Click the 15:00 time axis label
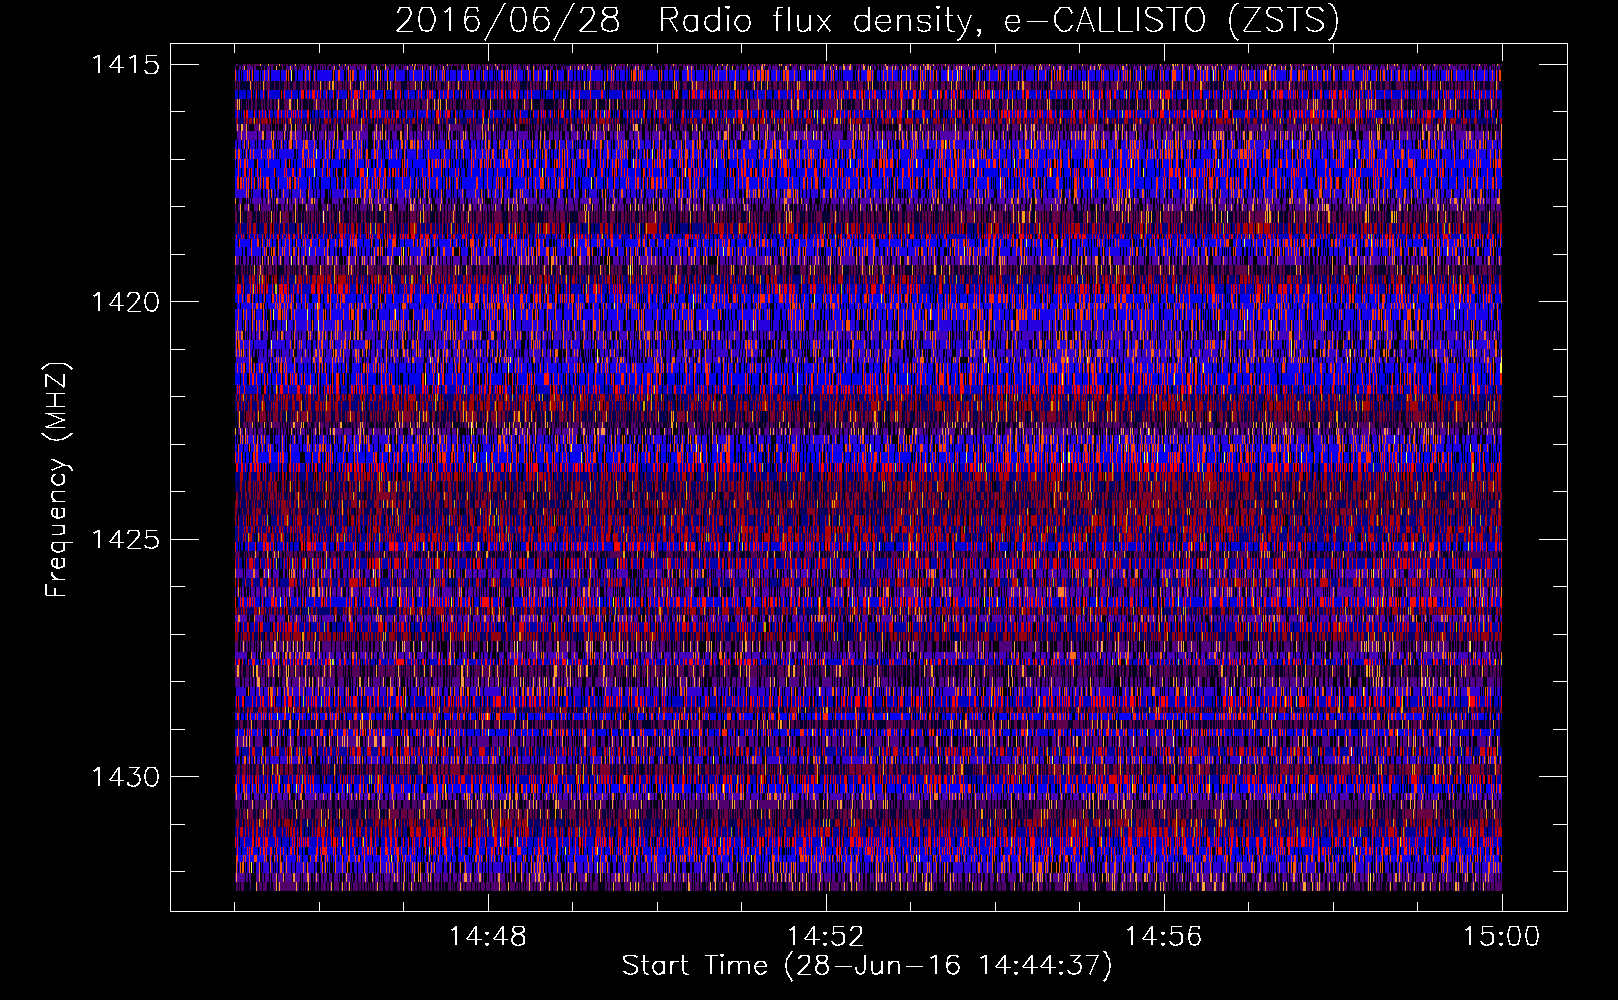1618x1000 pixels. pos(1501,937)
